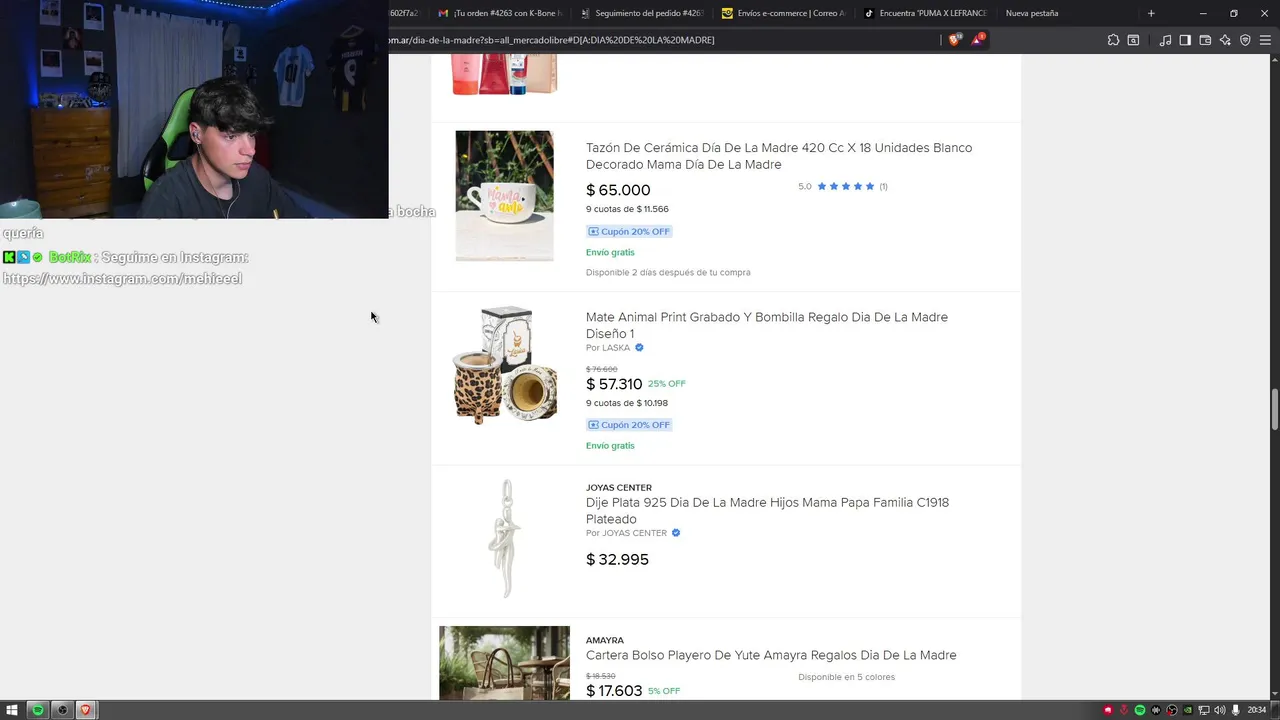This screenshot has width=1280, height=720.
Task: Switch to TikTok 'PUMA X LEFRANCE' tab
Action: coord(925,13)
